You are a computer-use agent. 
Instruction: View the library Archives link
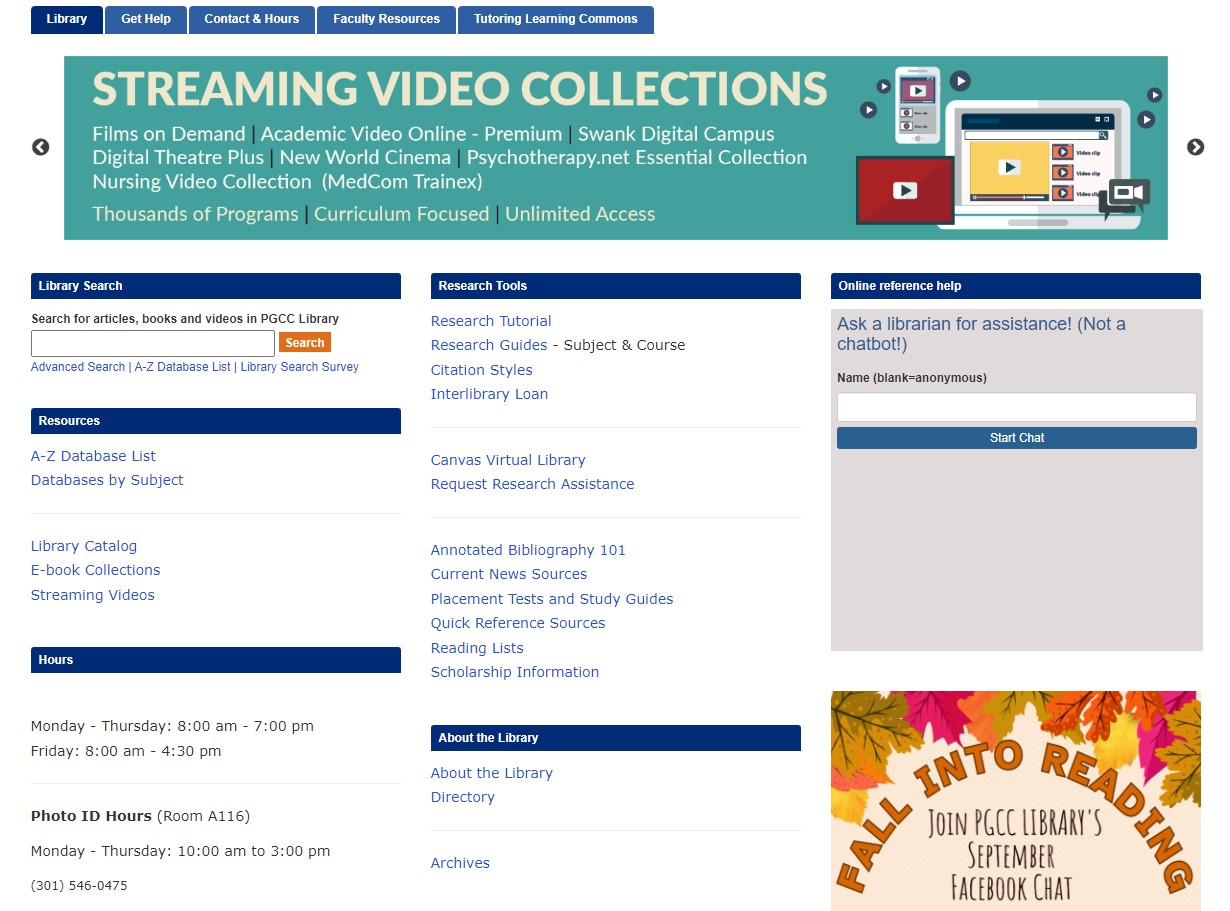point(460,863)
